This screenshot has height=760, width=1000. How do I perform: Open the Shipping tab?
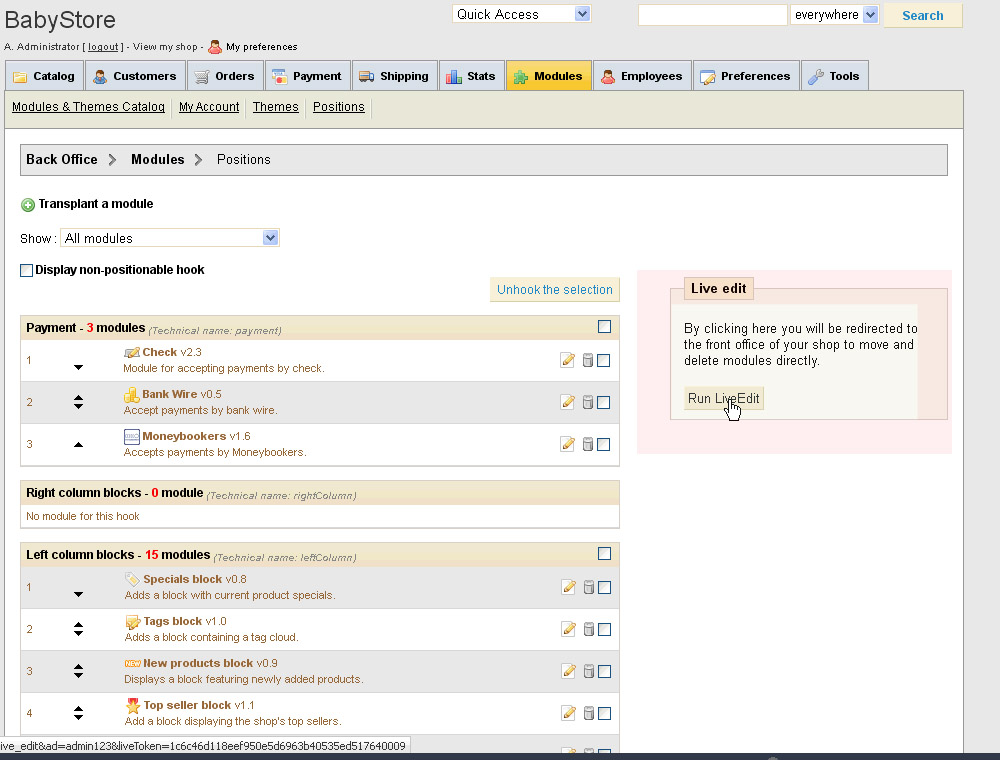click(x=393, y=76)
